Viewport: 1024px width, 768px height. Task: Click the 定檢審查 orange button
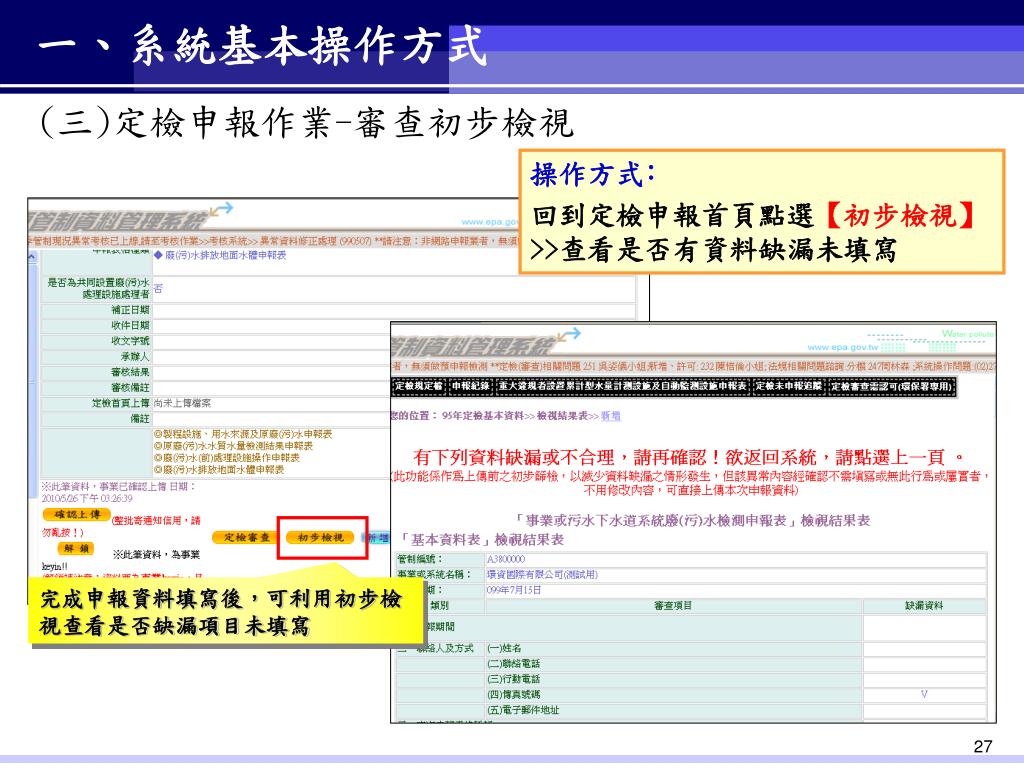click(x=247, y=537)
